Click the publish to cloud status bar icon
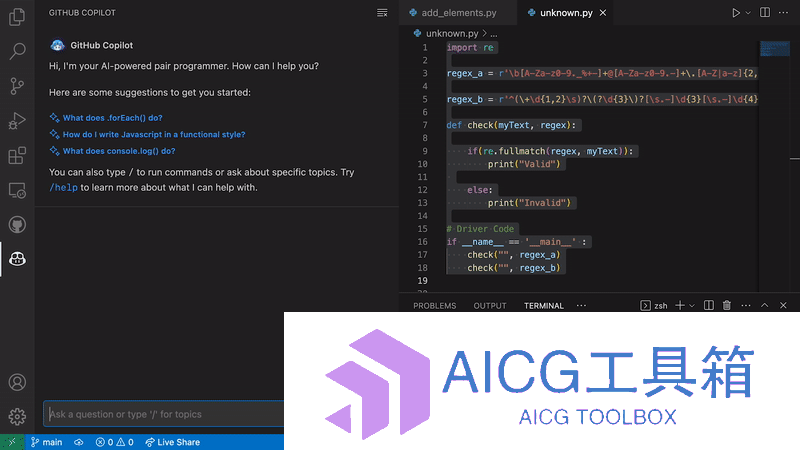 (x=79, y=442)
